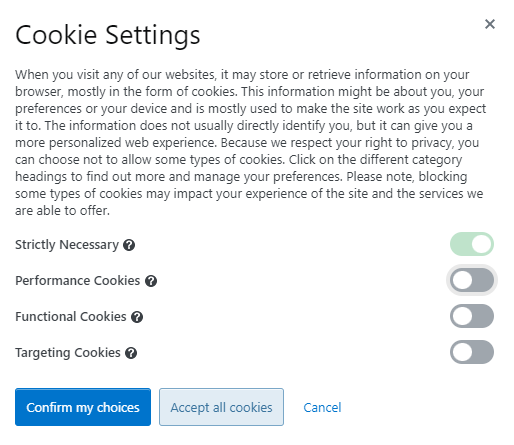Close the Cookie Settings dialog with X
The height and width of the screenshot is (445, 514).
490,24
